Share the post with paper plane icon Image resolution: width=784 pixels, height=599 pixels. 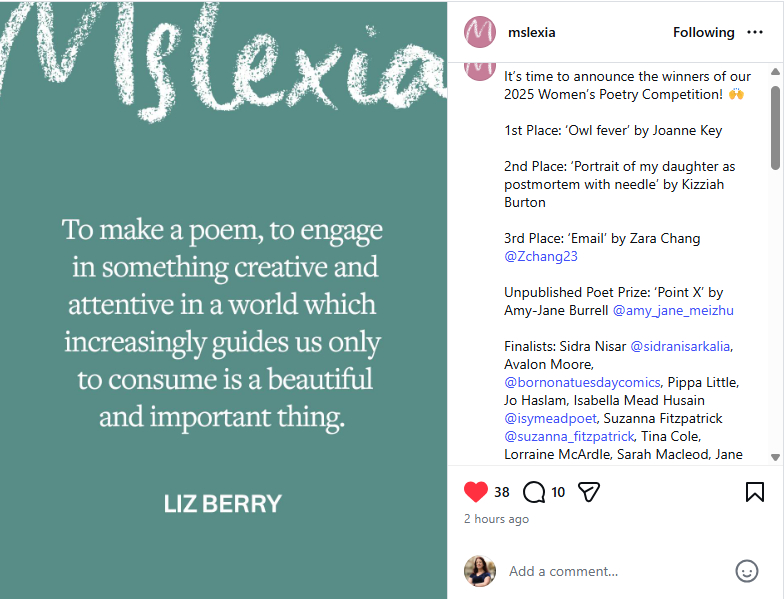pyautogui.click(x=589, y=492)
